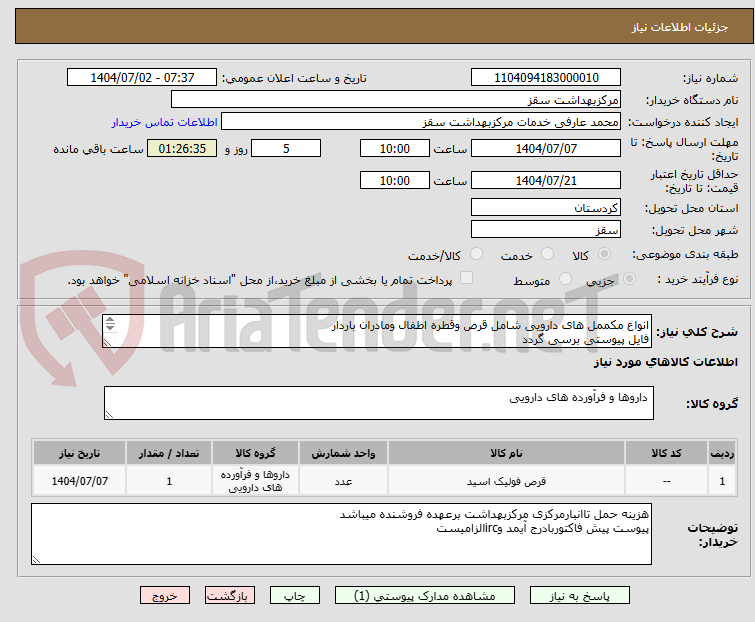
Task: Select the جزیی purchase type radio
Action: (x=629, y=279)
